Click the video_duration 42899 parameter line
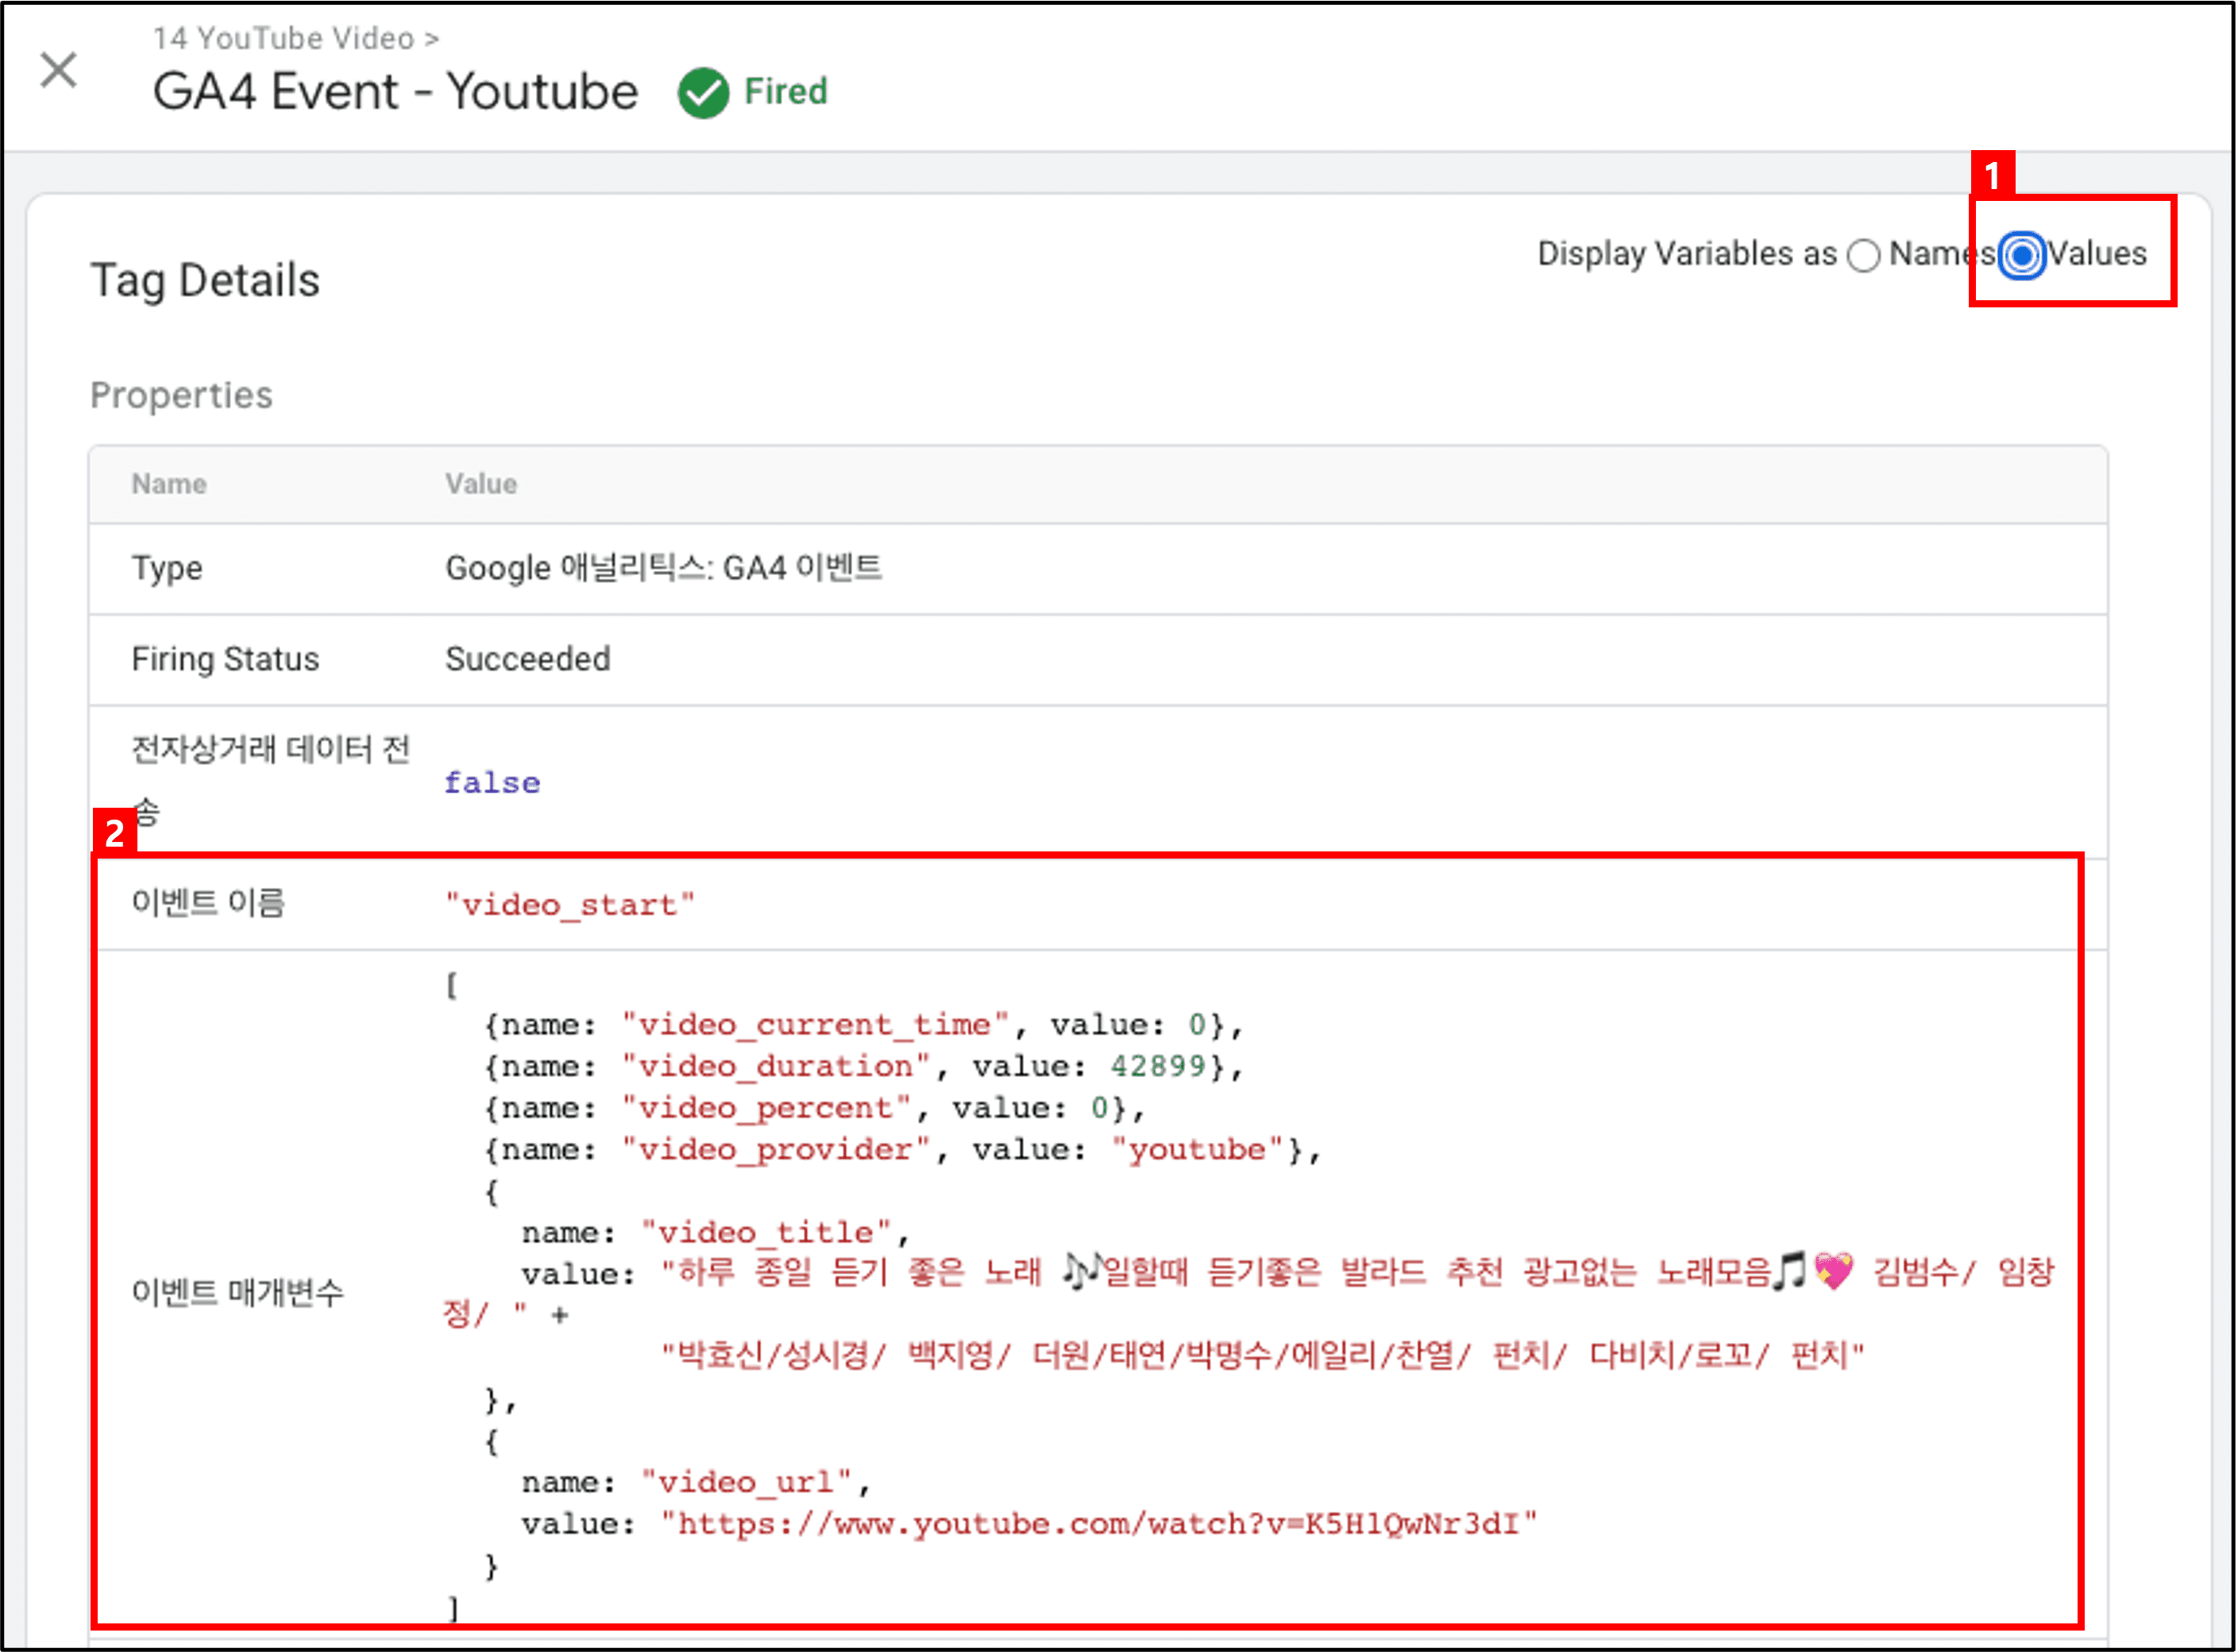The image size is (2238, 1652). point(864,1067)
